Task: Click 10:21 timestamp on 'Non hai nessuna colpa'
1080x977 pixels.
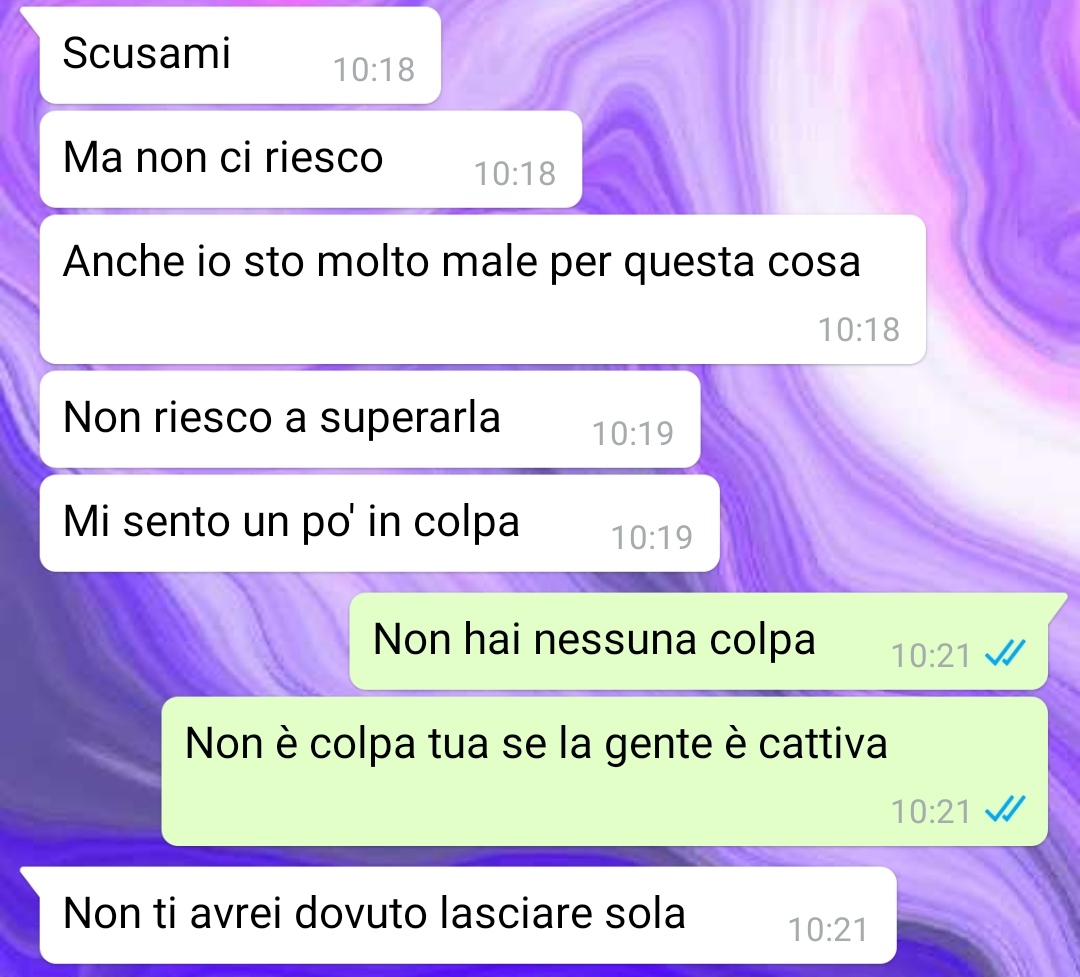Action: click(931, 655)
